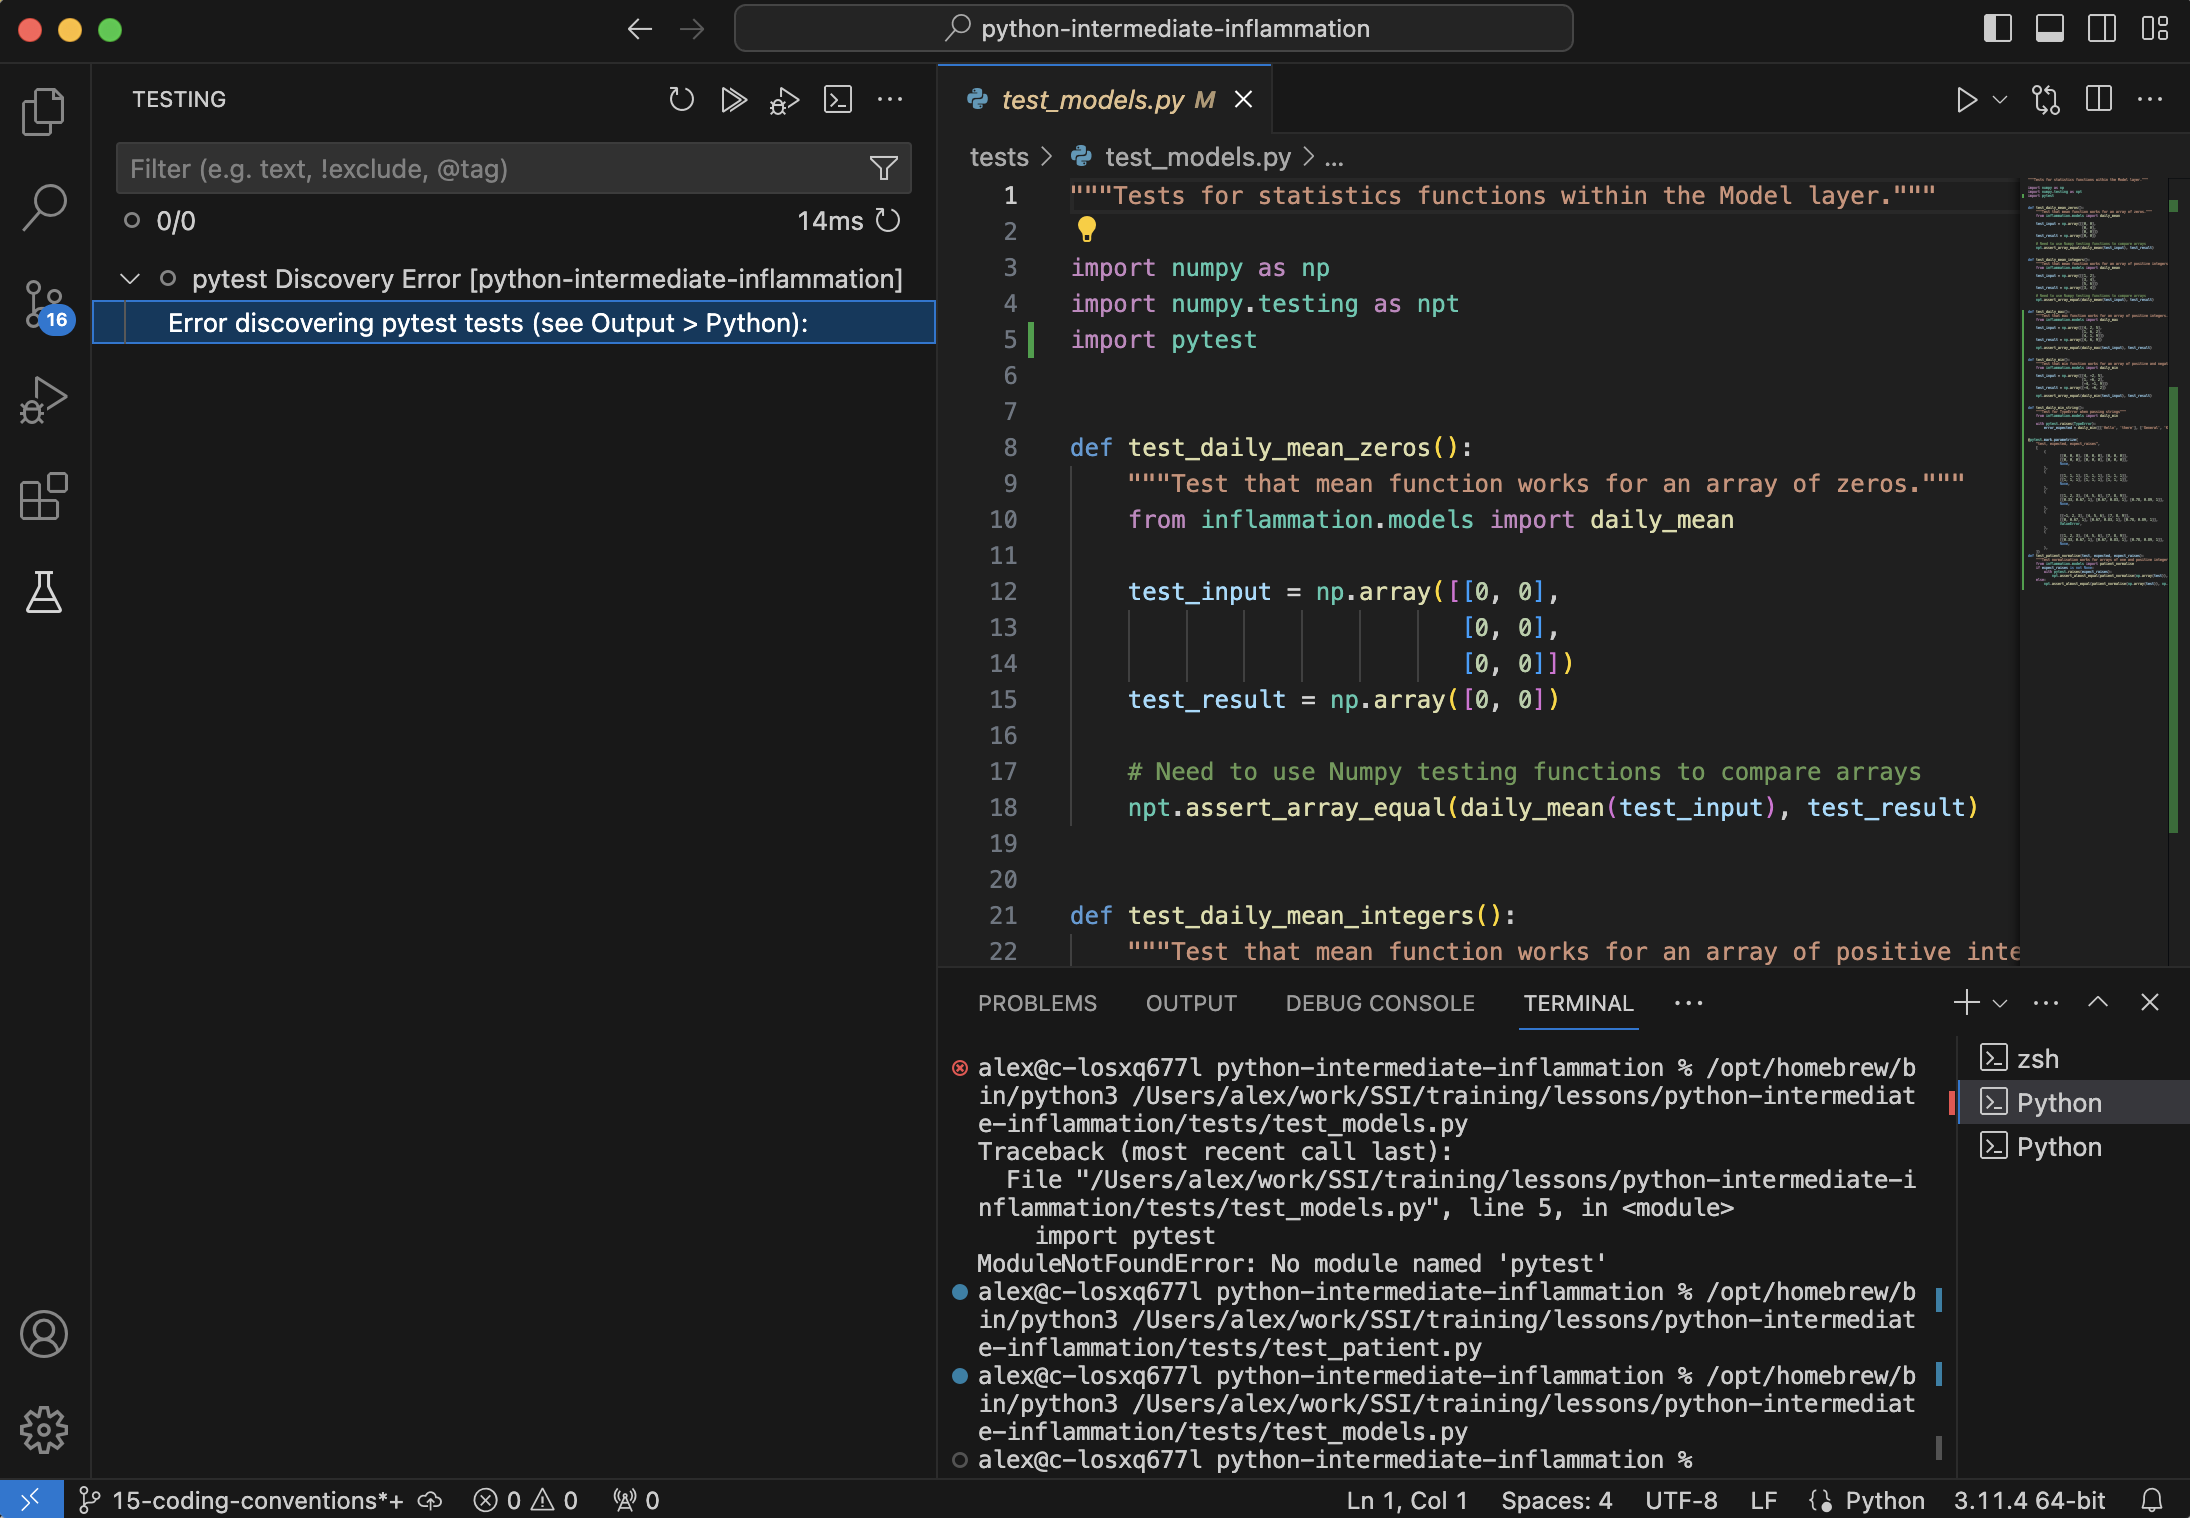Image resolution: width=2190 pixels, height=1518 pixels.
Task: Toggle the Primary Side Bar visibility
Action: 1997,29
